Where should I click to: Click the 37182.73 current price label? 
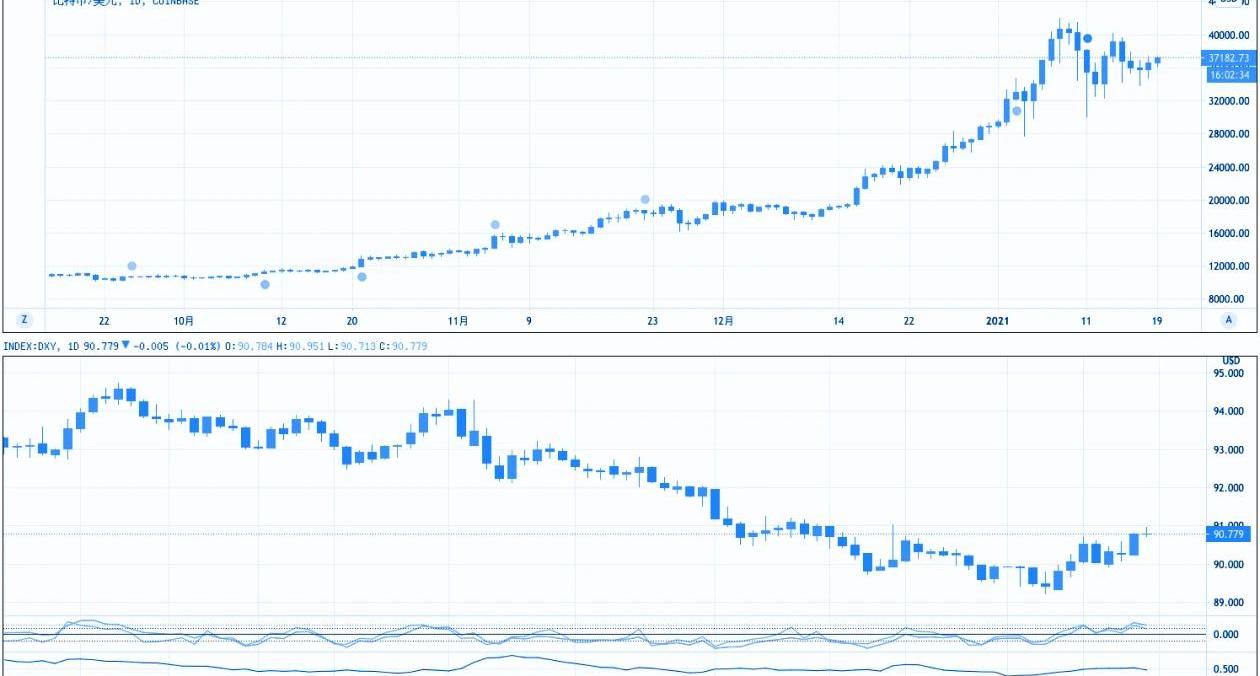(1229, 59)
